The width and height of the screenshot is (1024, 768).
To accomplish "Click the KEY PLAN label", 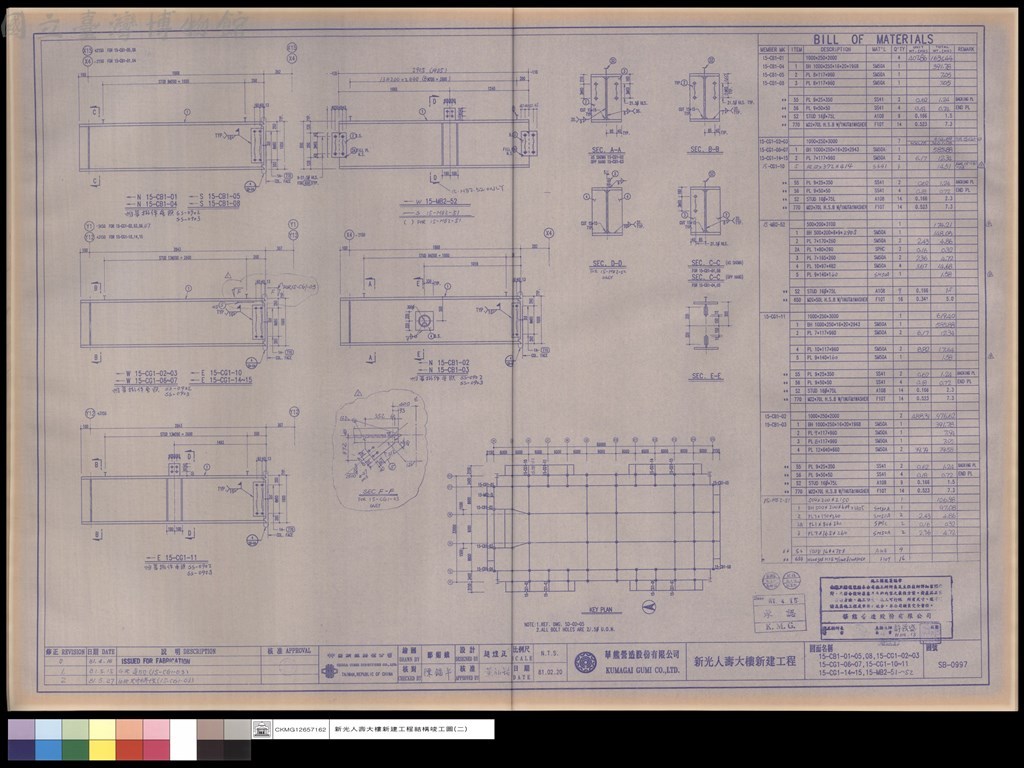I will (x=601, y=610).
